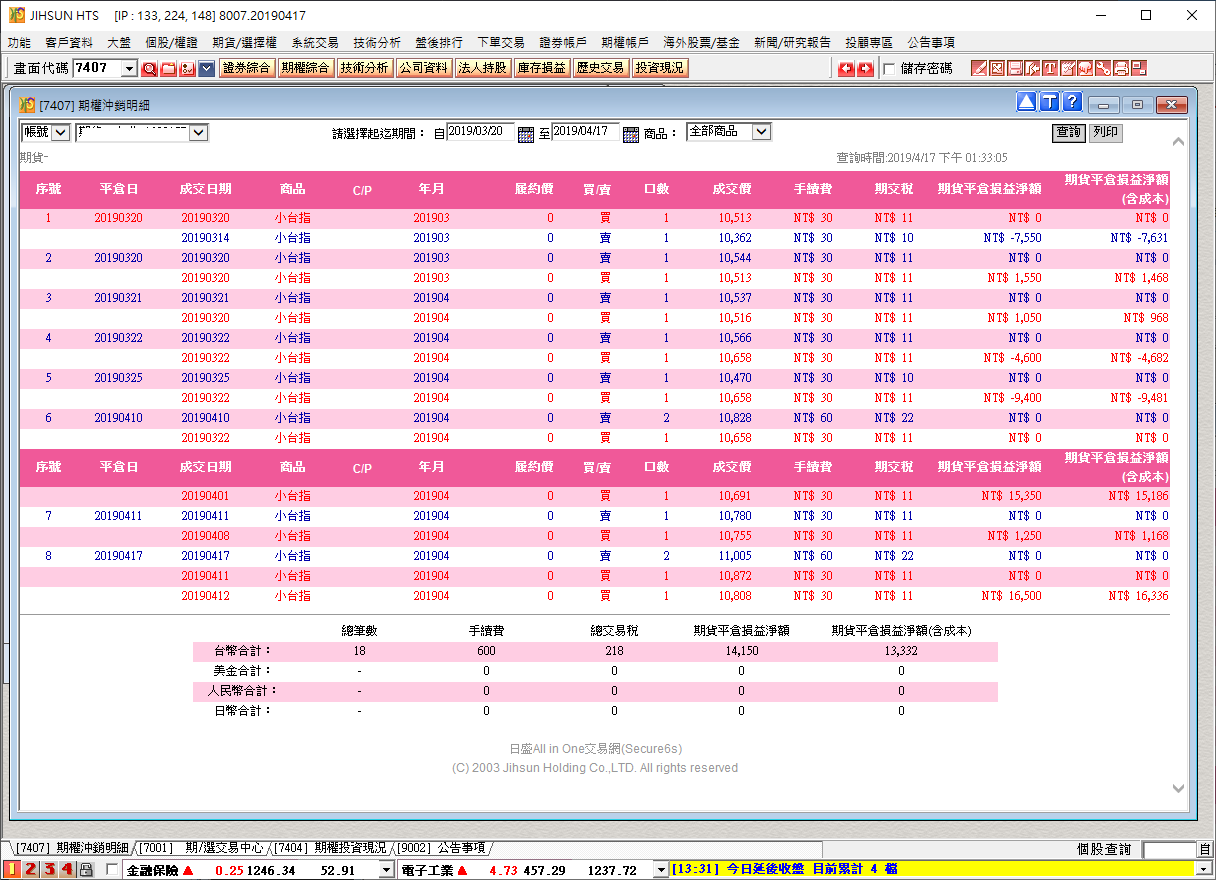Open the 海外股票/基金 menu
The image size is (1216, 880).
702,43
